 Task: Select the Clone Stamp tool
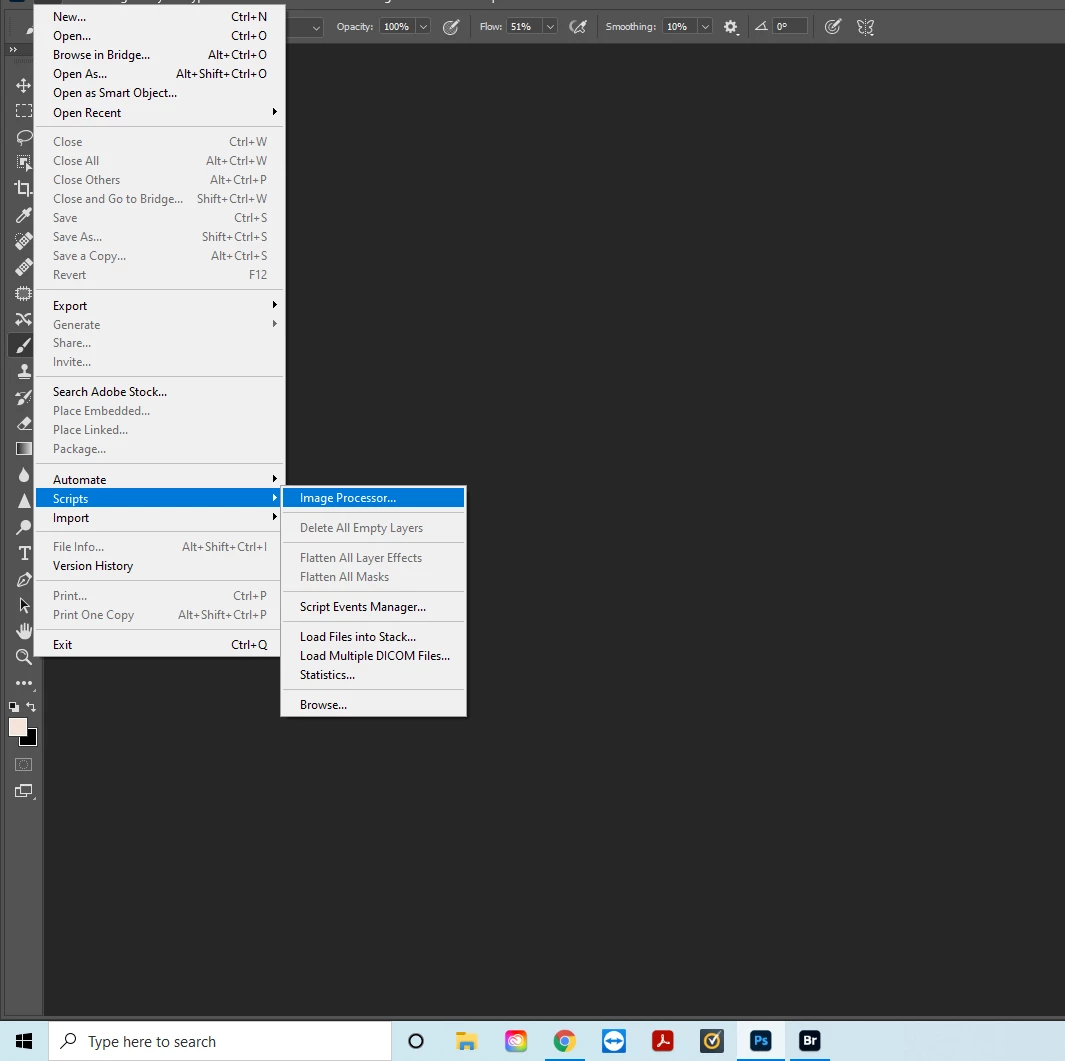[23, 371]
